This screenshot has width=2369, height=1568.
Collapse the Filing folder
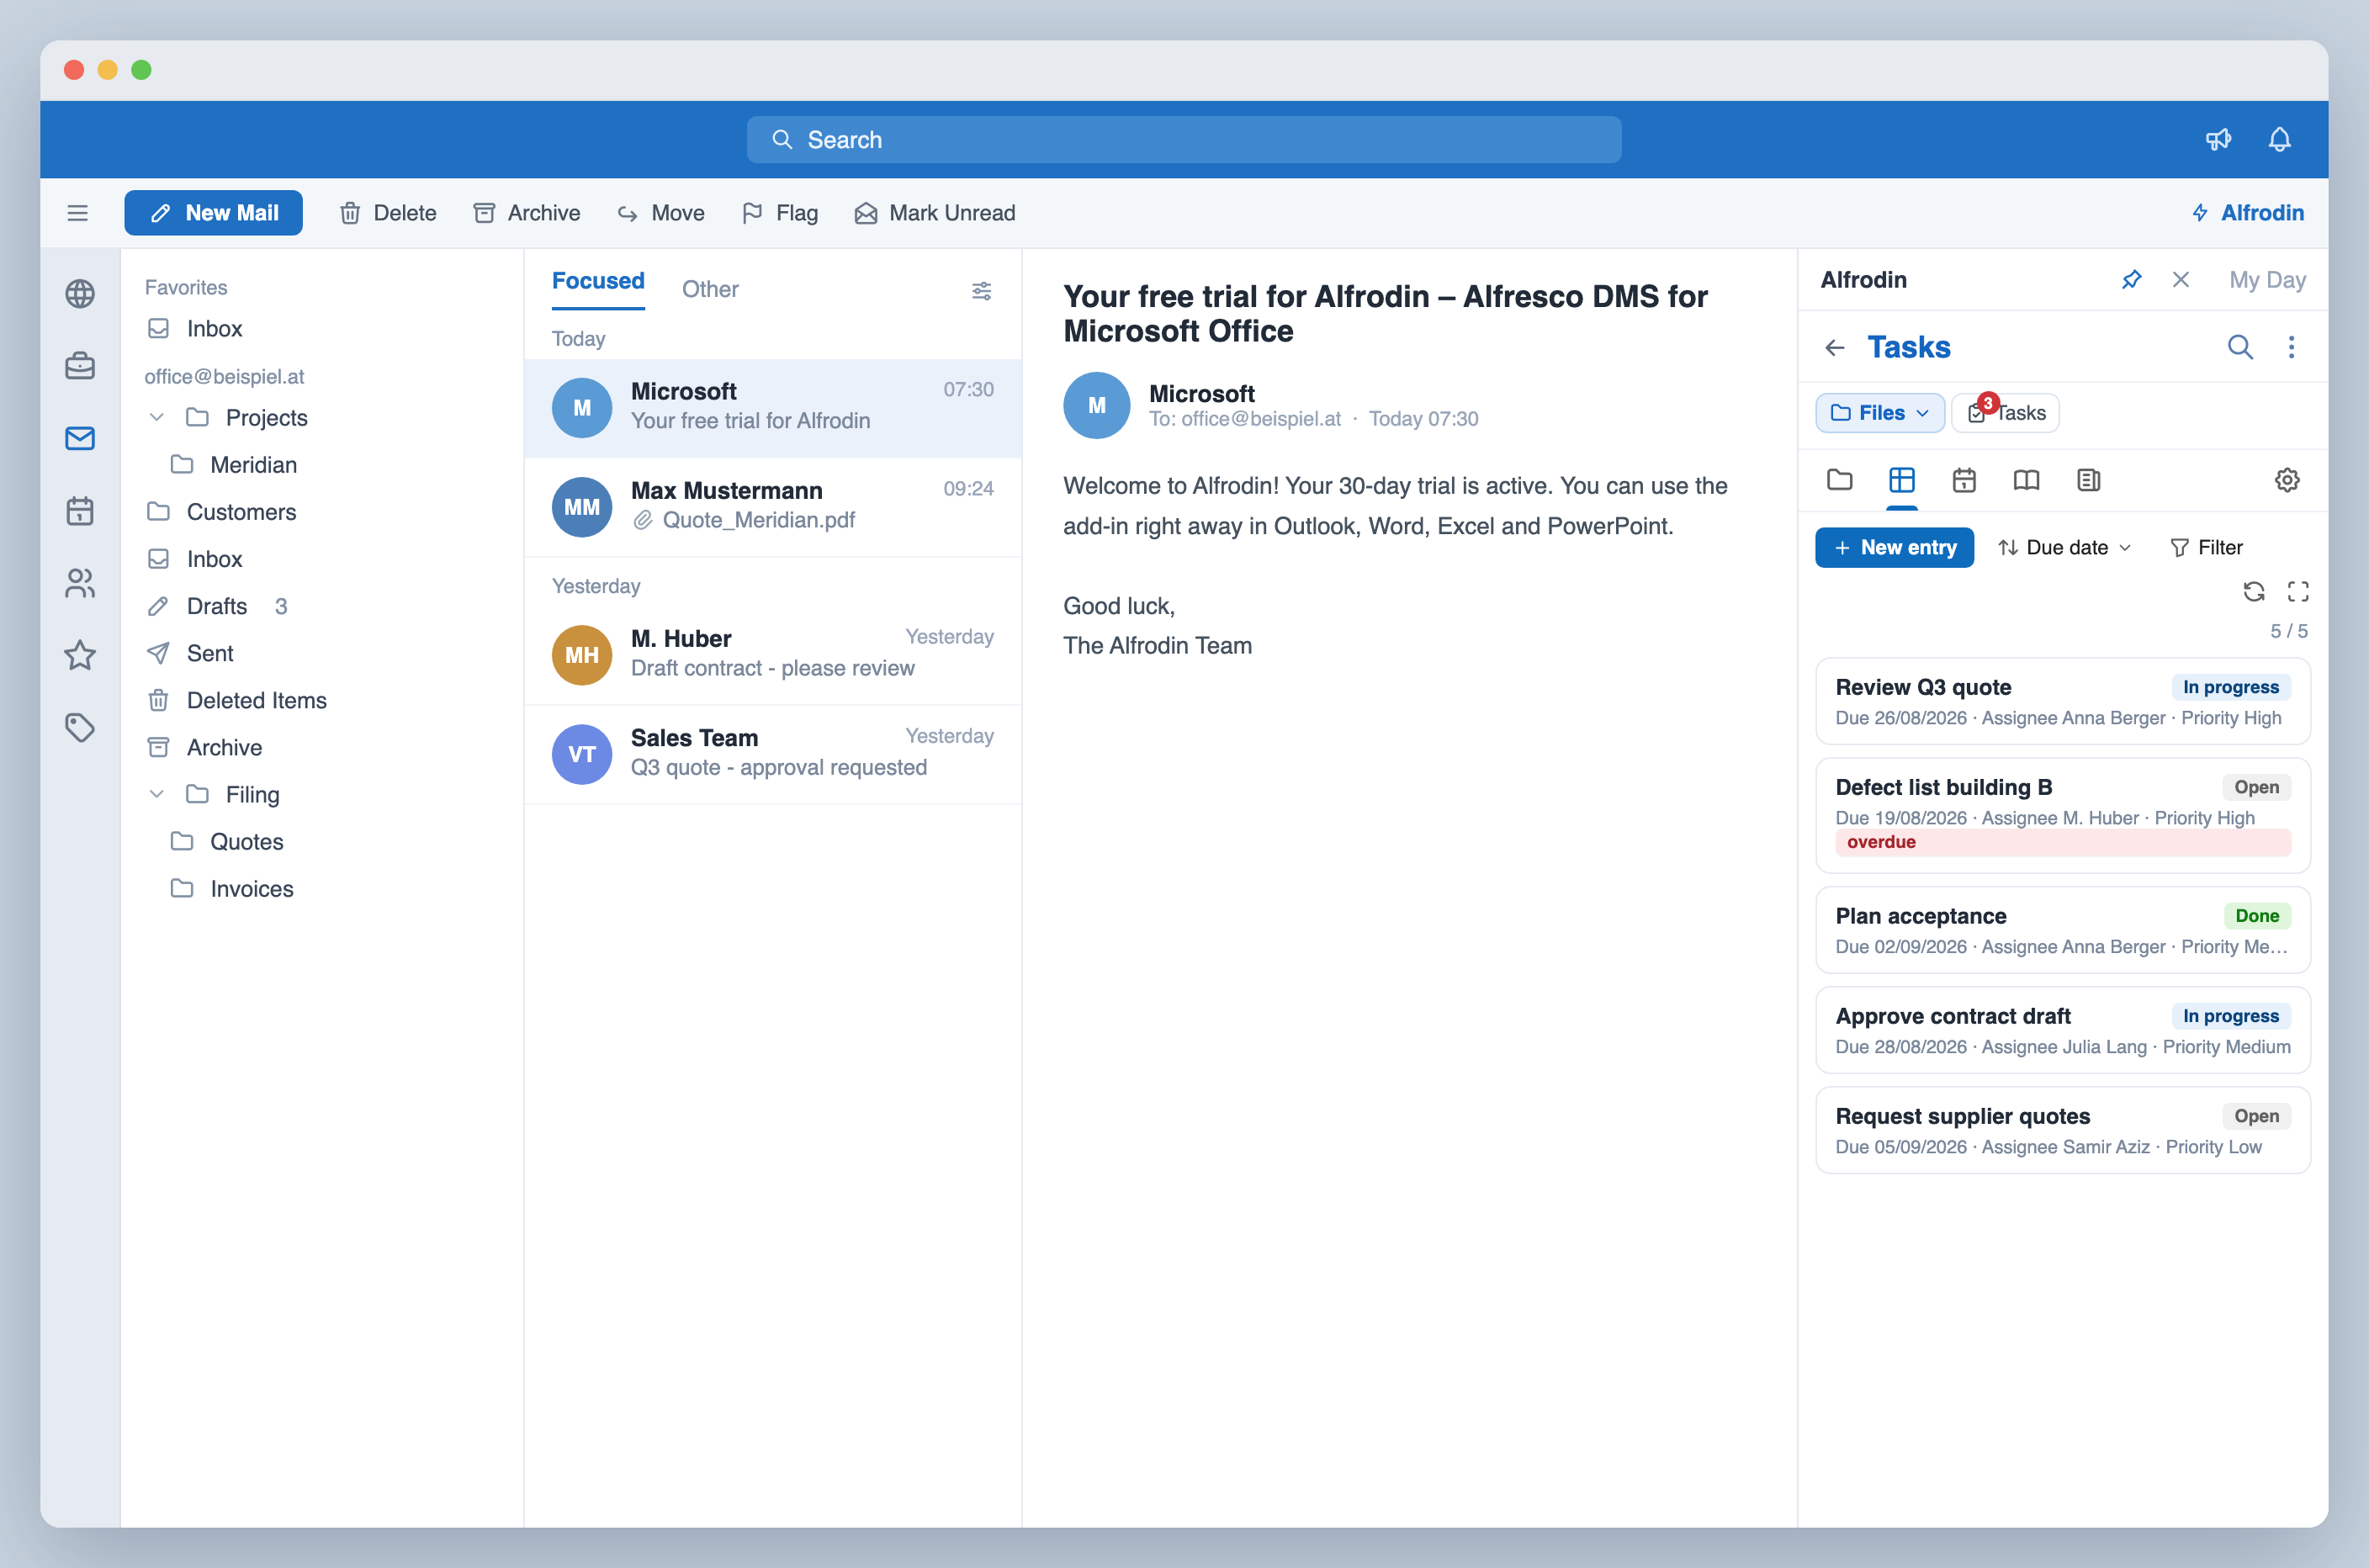tap(157, 794)
